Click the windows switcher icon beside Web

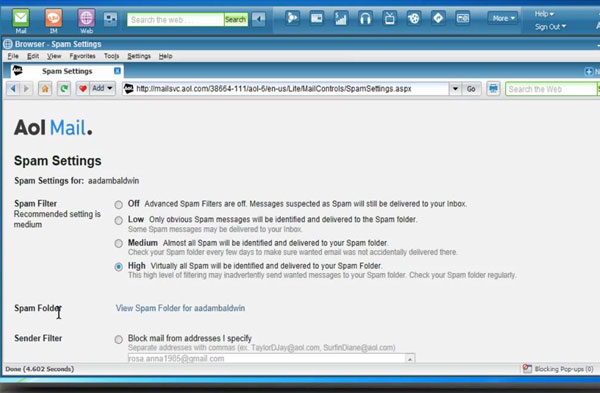point(110,19)
